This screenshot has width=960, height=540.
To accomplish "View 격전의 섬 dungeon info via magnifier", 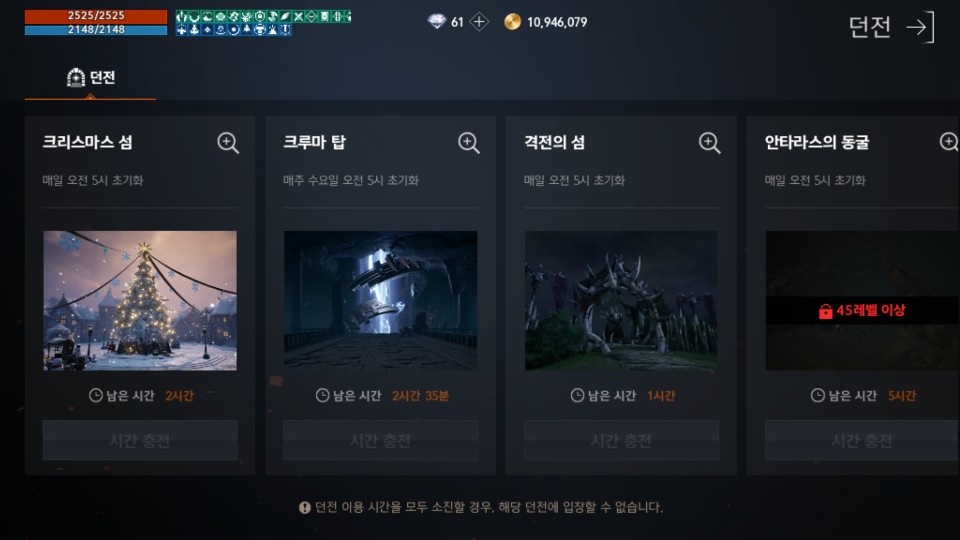I will (709, 143).
